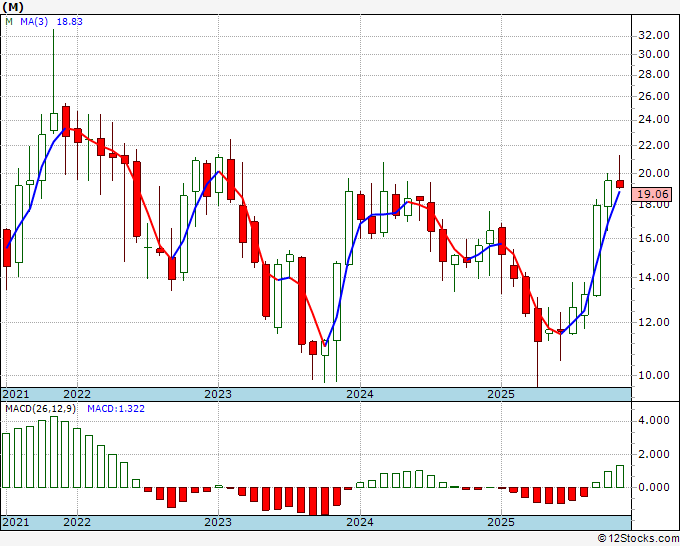Click the tallest green MACD histogram bar
Viewport: 680px width, 546px height.
click(x=54, y=452)
